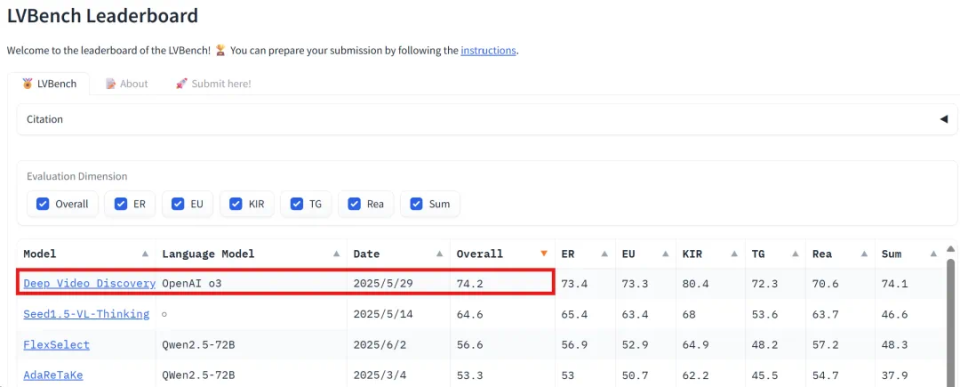Viewport: 960px width, 387px height.
Task: Sort by KIR column arrow
Action: [734, 254]
